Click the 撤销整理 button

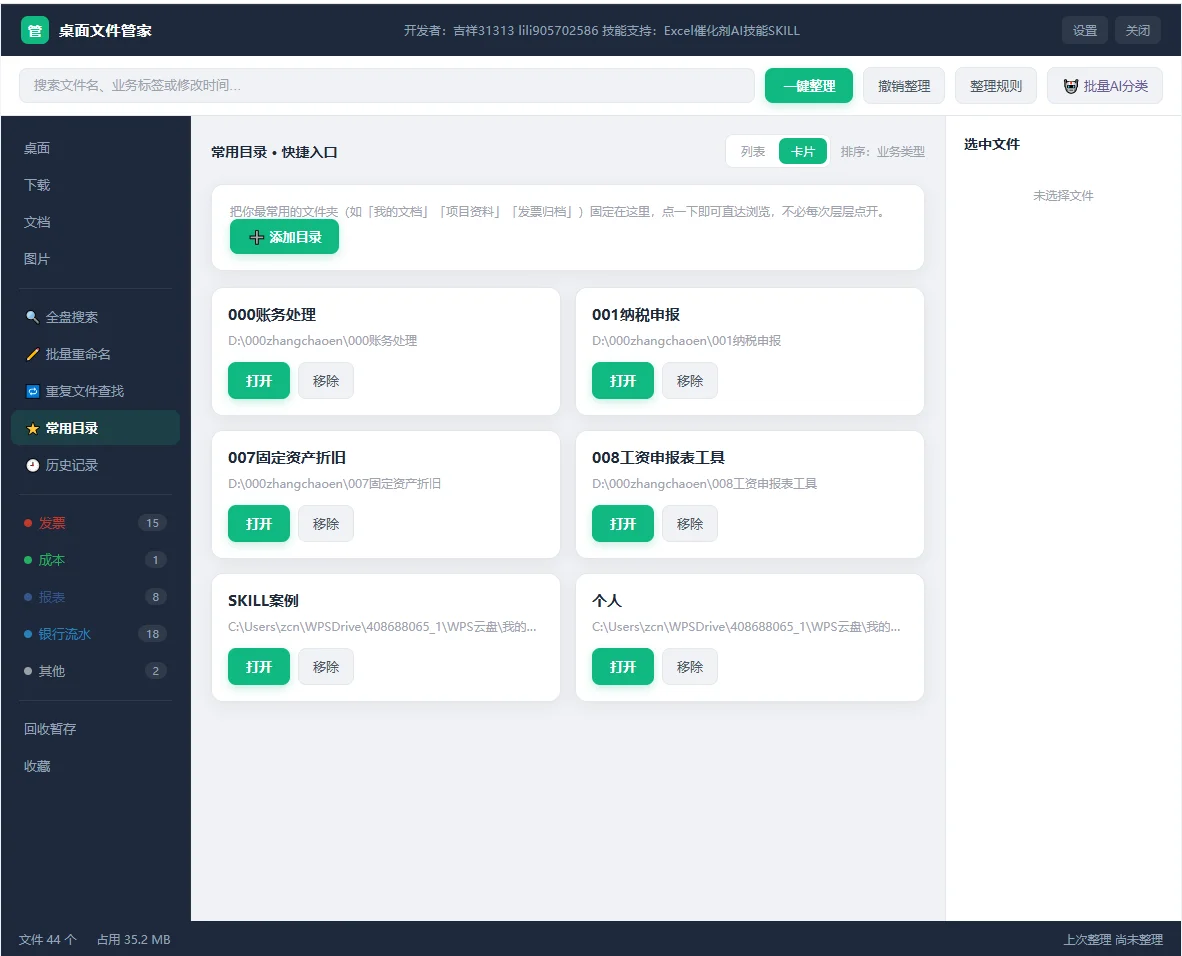pos(904,86)
